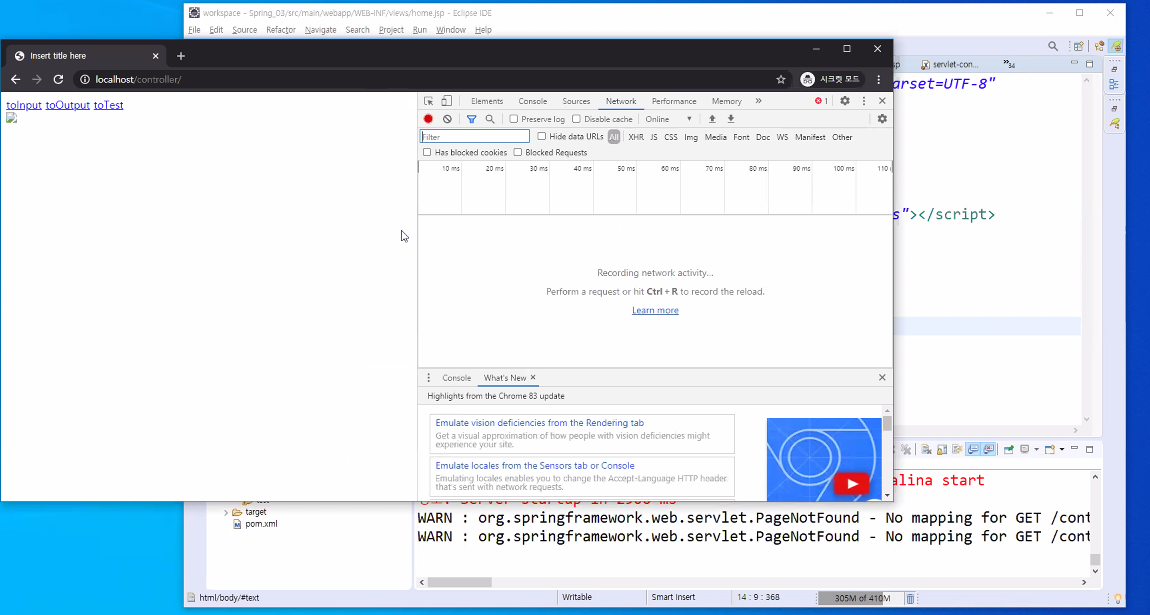1150x615 pixels.
Task: Filter network requests by XHR
Action: (x=636, y=137)
